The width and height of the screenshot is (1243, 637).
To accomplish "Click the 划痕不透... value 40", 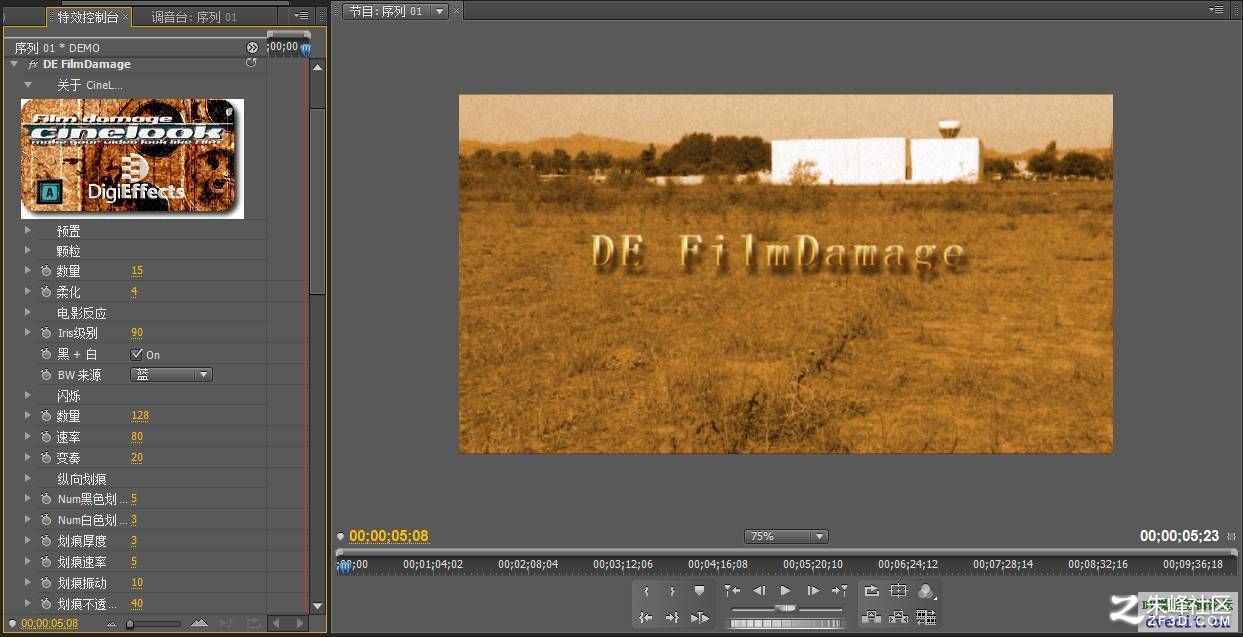I will [137, 604].
